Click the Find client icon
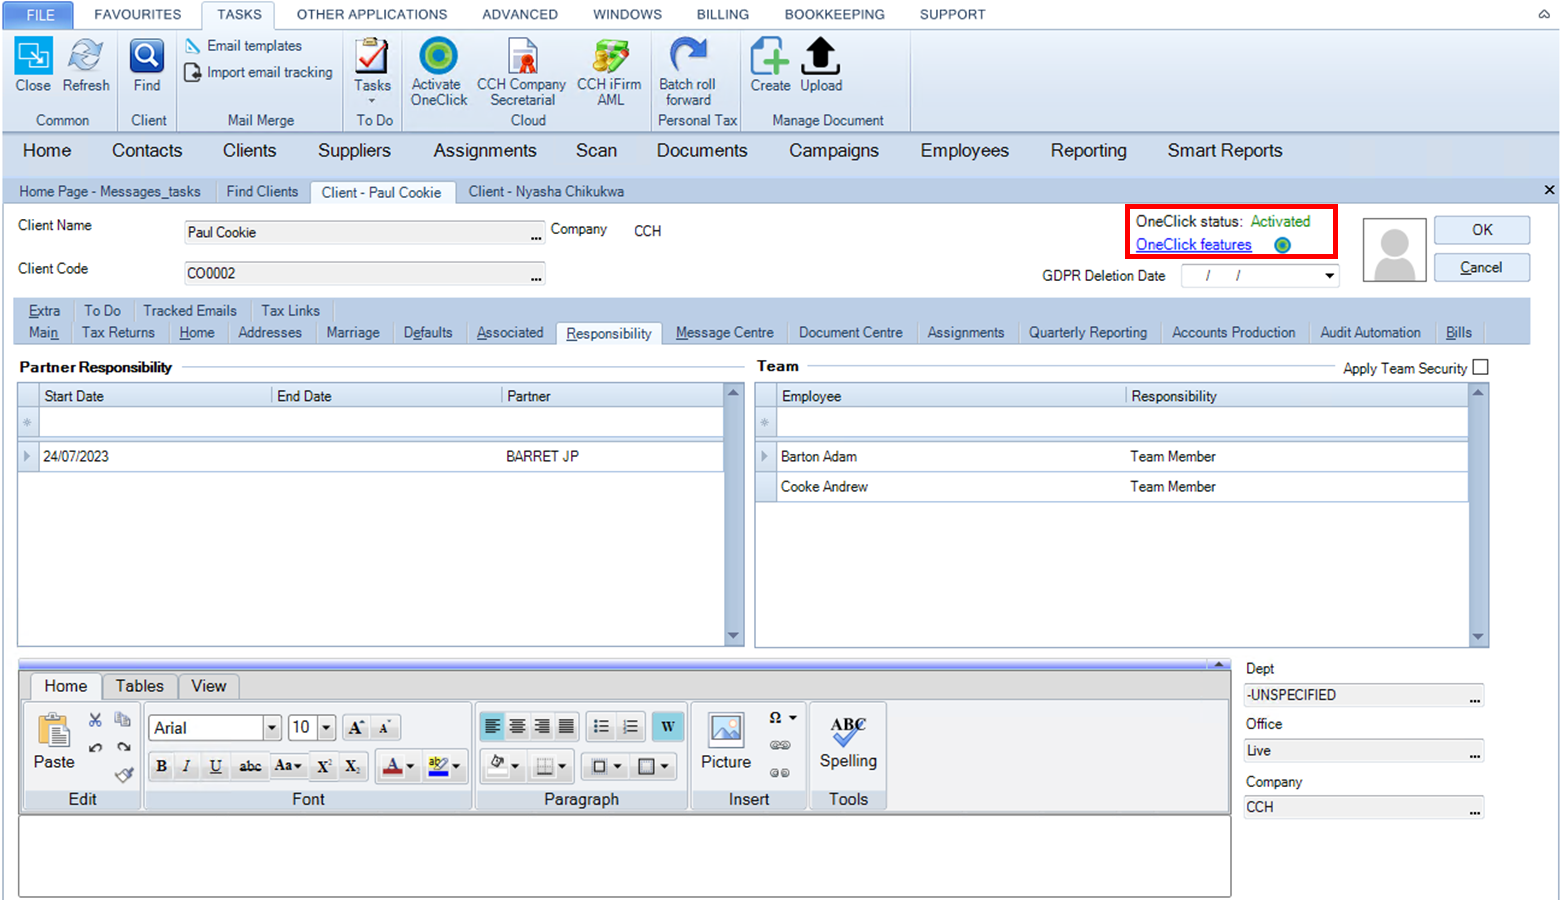 [147, 66]
